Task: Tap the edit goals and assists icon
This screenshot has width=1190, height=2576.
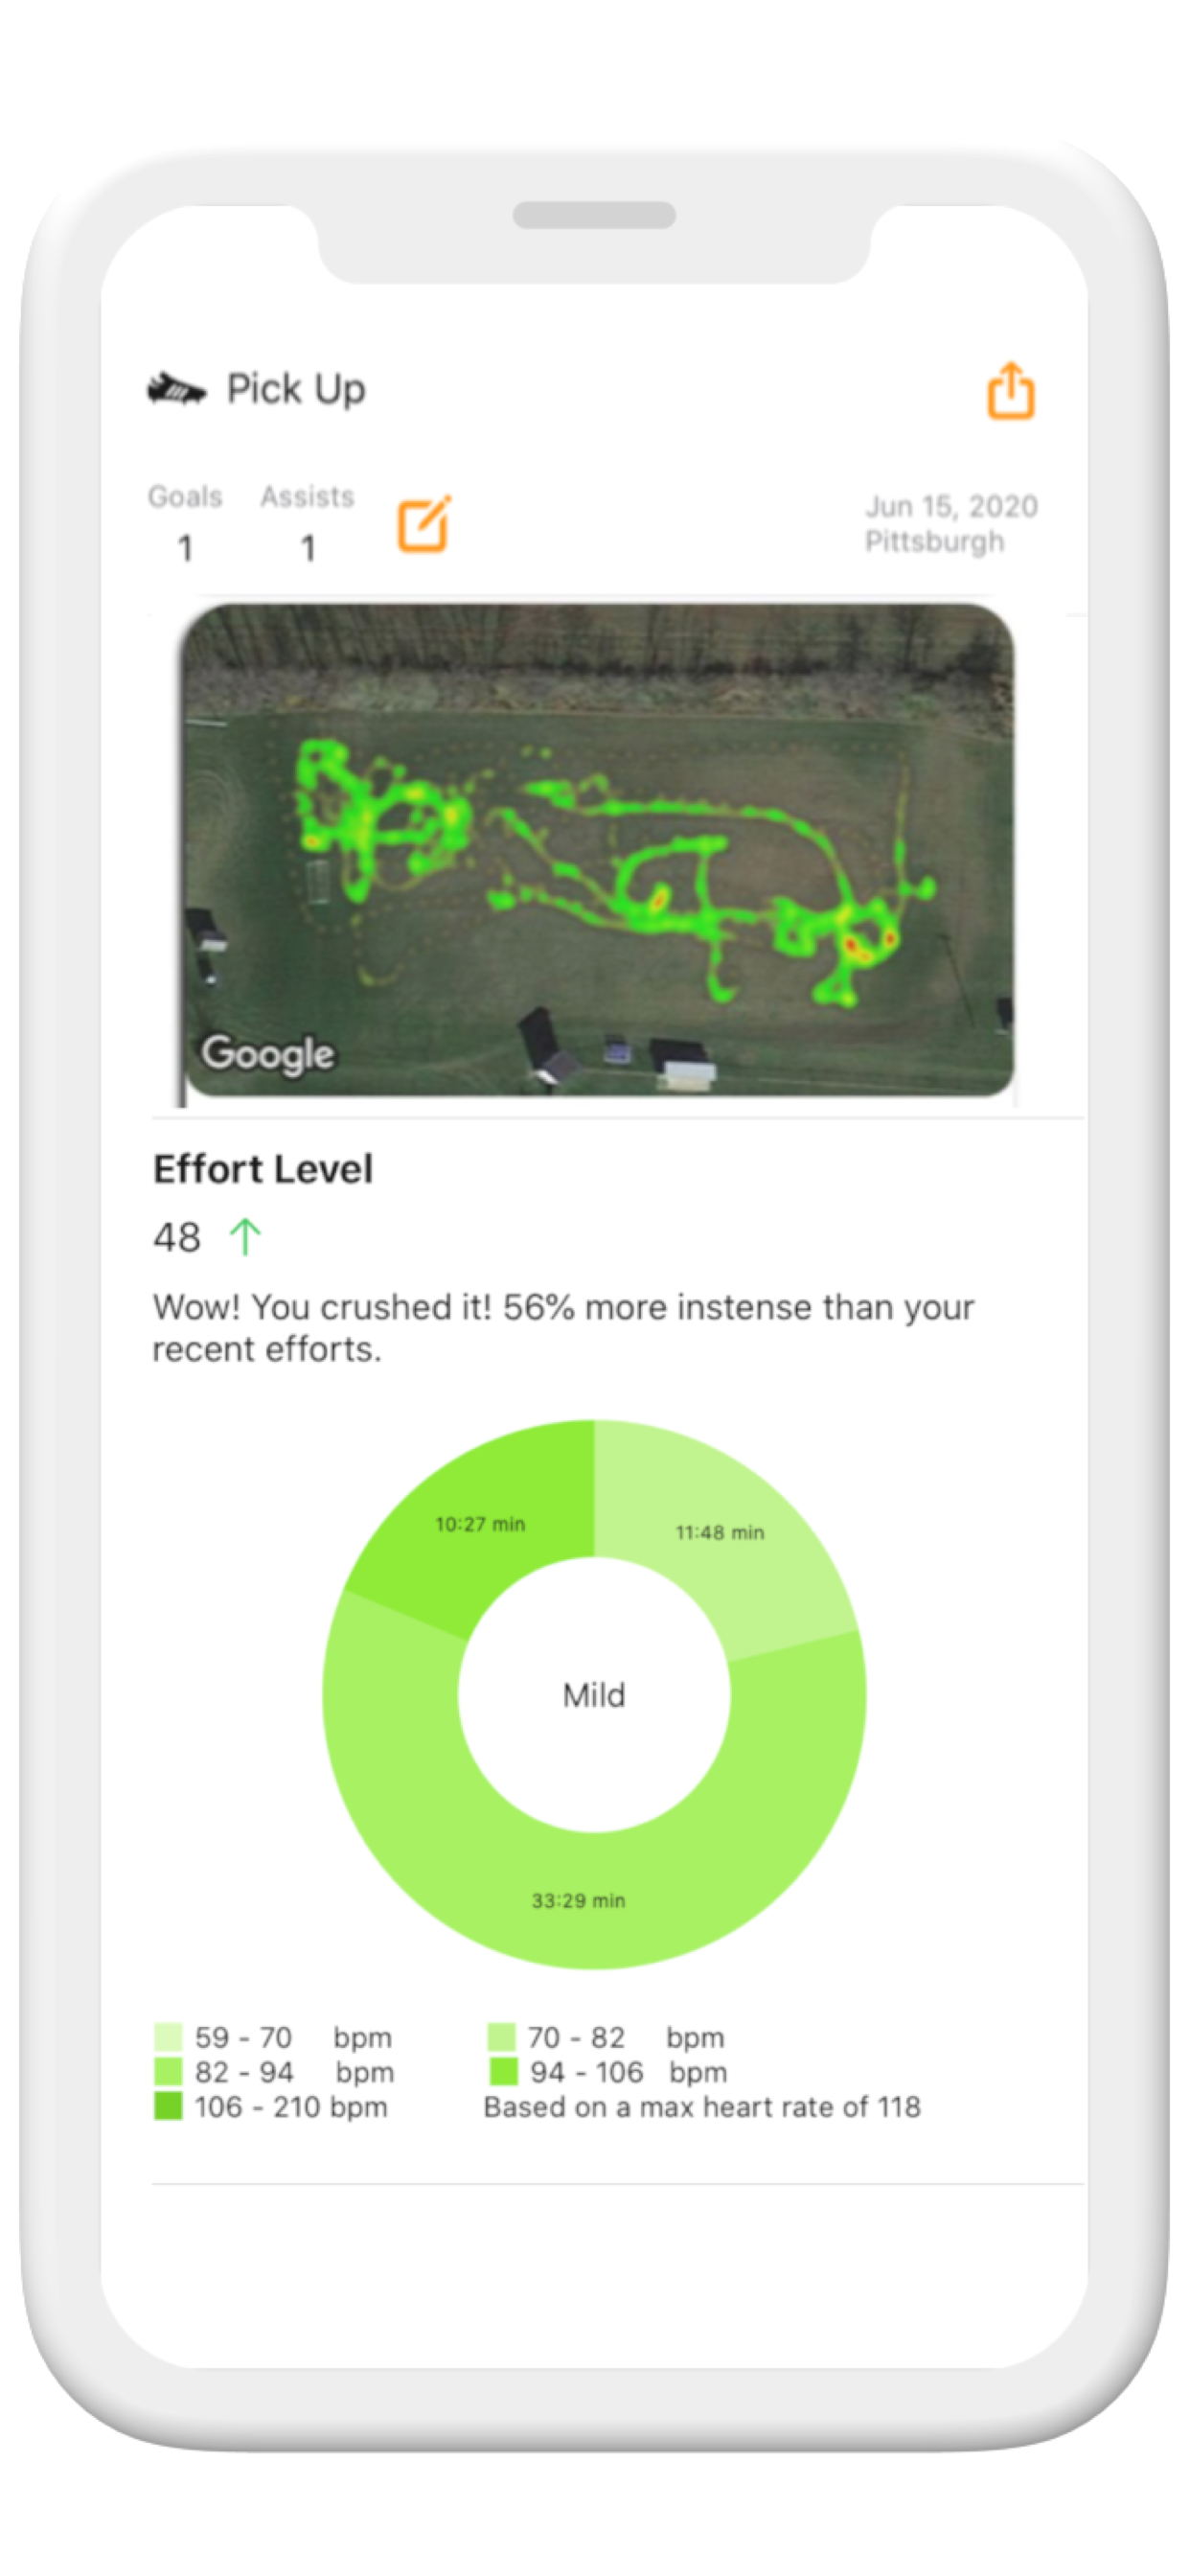Action: coord(424,523)
